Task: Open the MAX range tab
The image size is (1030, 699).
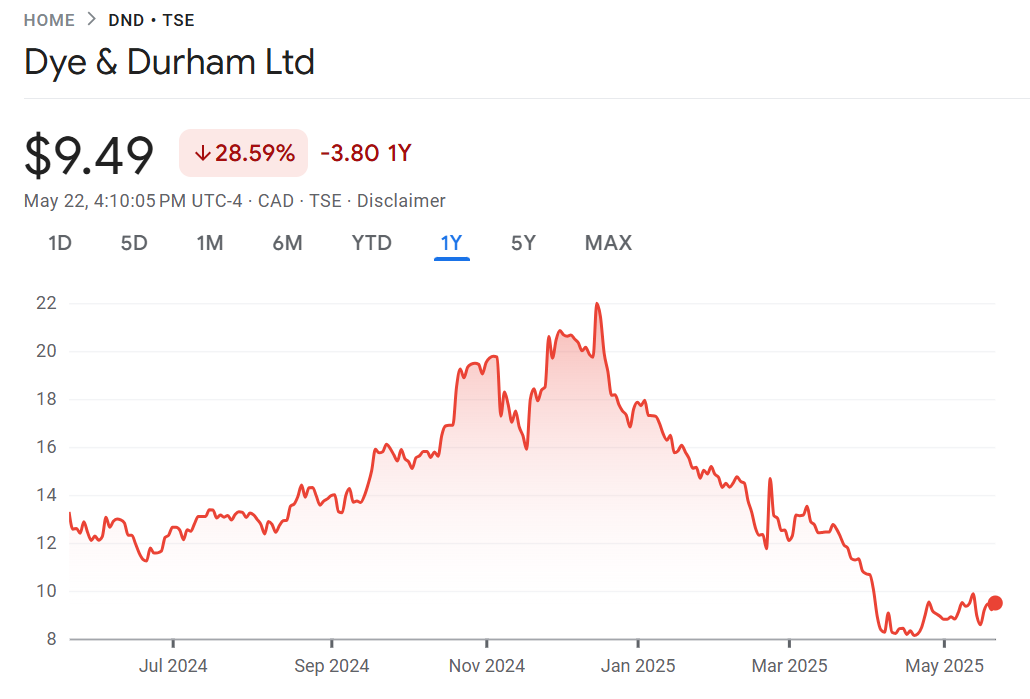Action: coord(608,243)
